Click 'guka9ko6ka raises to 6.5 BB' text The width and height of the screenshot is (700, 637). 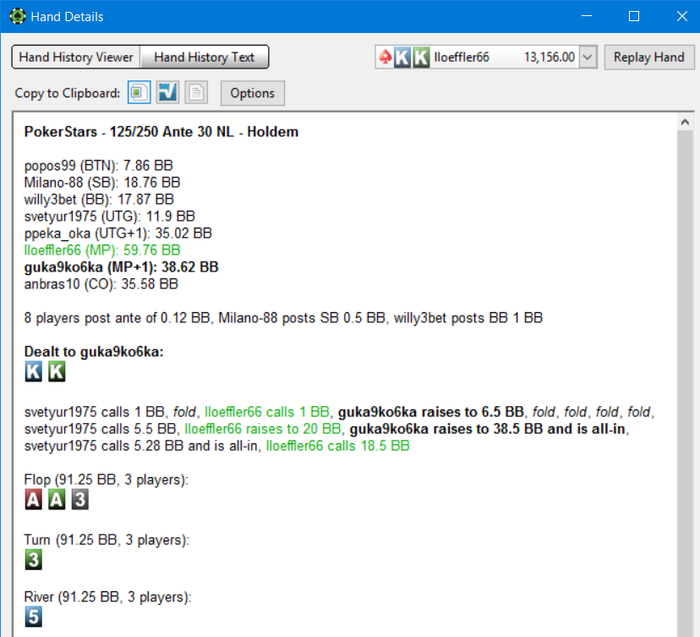[431, 412]
